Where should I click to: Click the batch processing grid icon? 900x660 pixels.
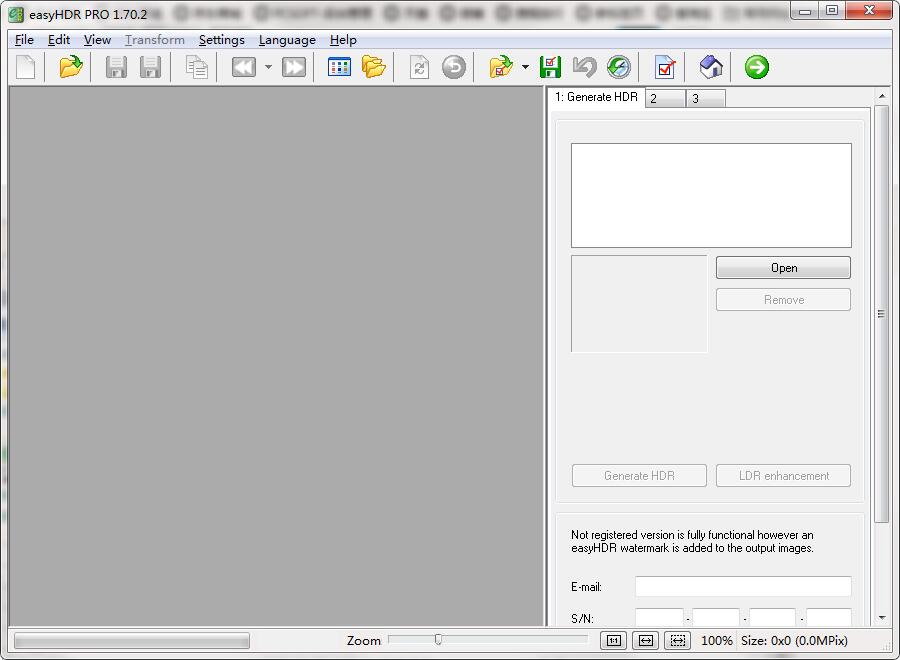click(340, 67)
